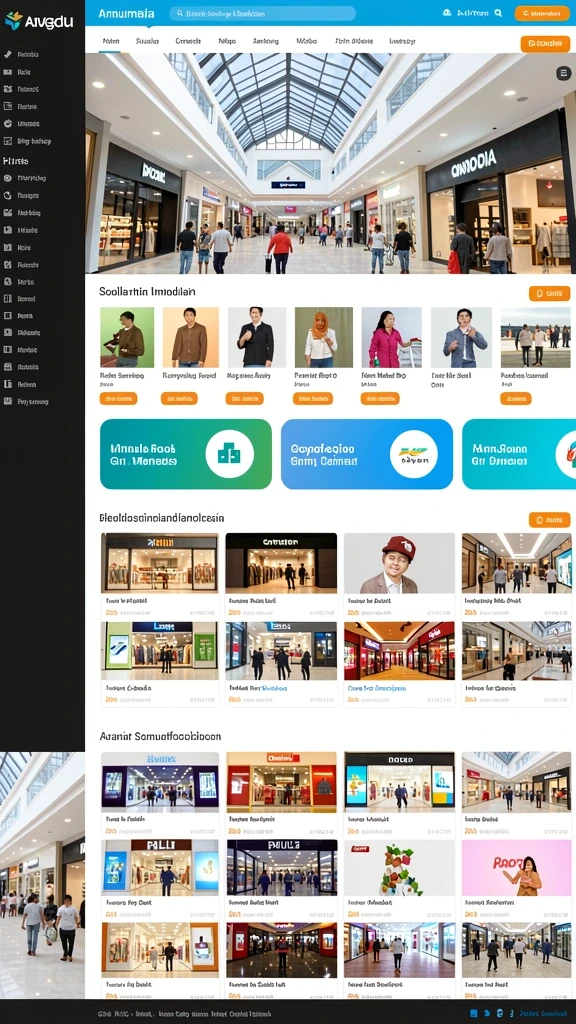Select the first underlined tab in top navigation
The height and width of the screenshot is (1024, 576).
[110, 41]
